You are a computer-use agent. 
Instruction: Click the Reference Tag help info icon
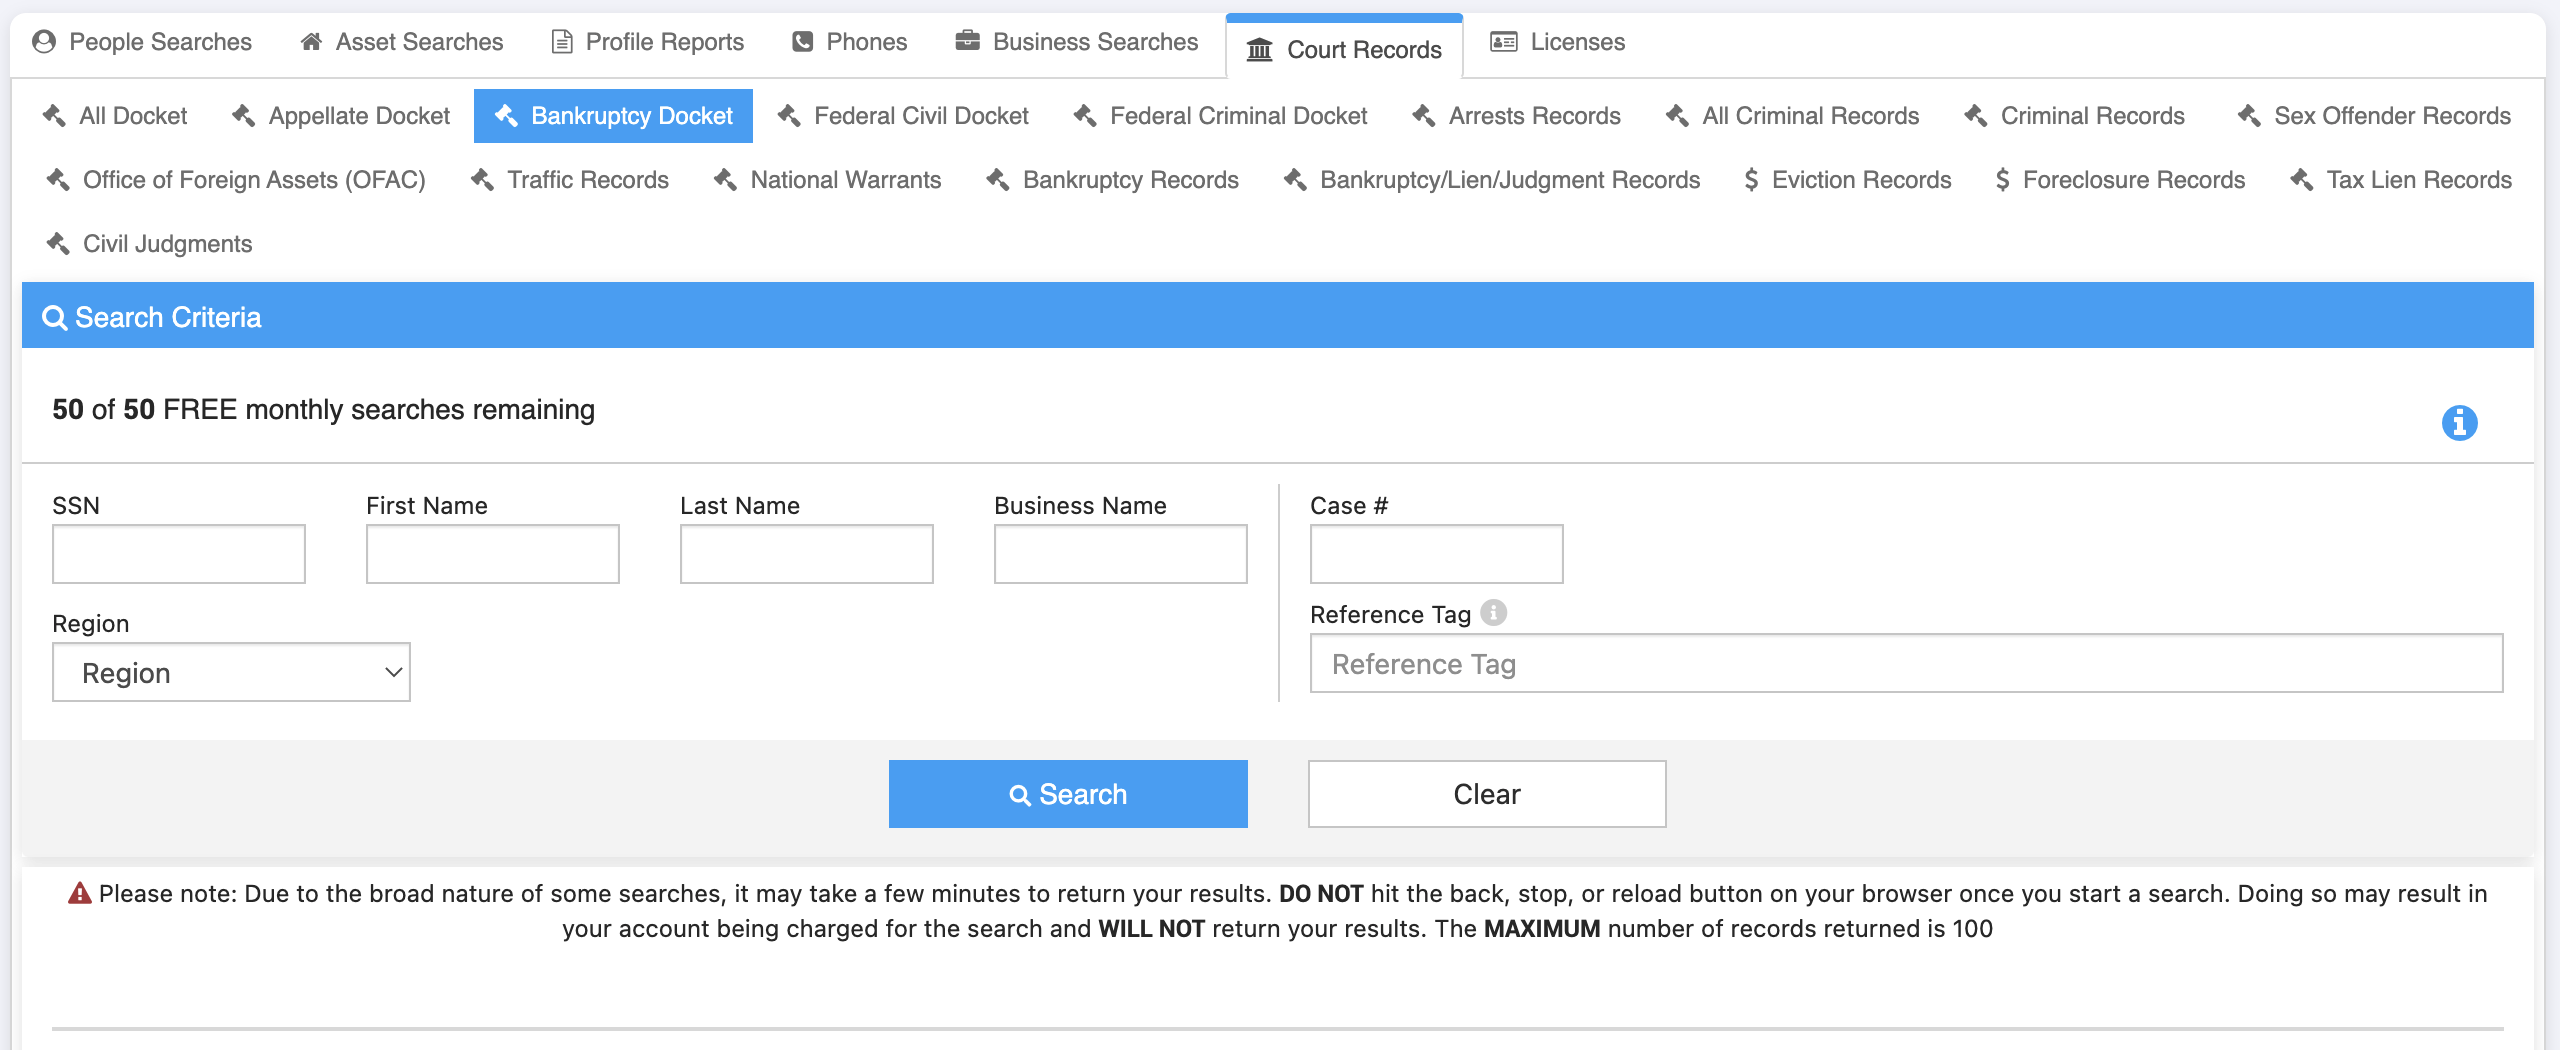pyautogui.click(x=1493, y=612)
